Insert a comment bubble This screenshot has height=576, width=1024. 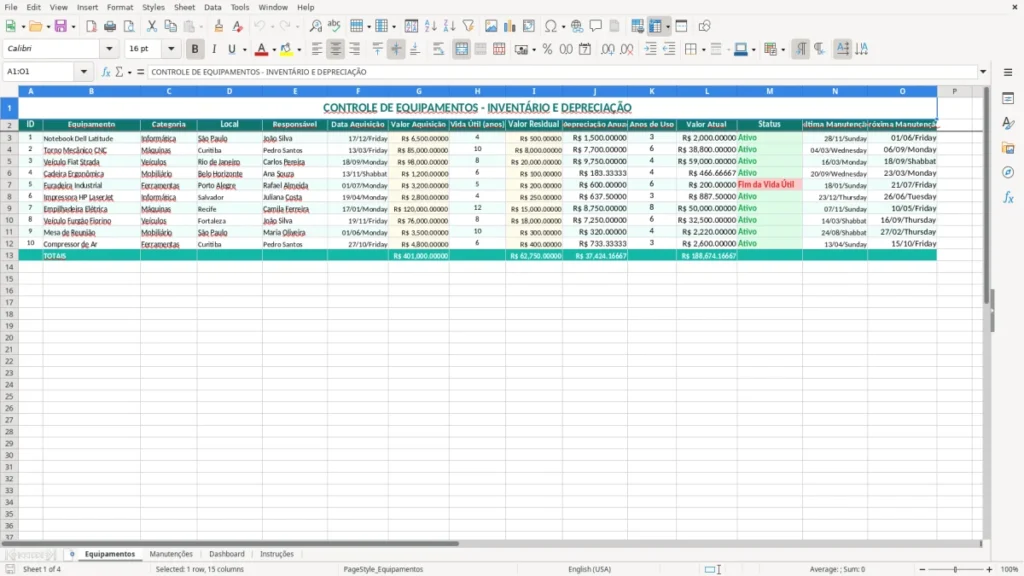tap(596, 26)
